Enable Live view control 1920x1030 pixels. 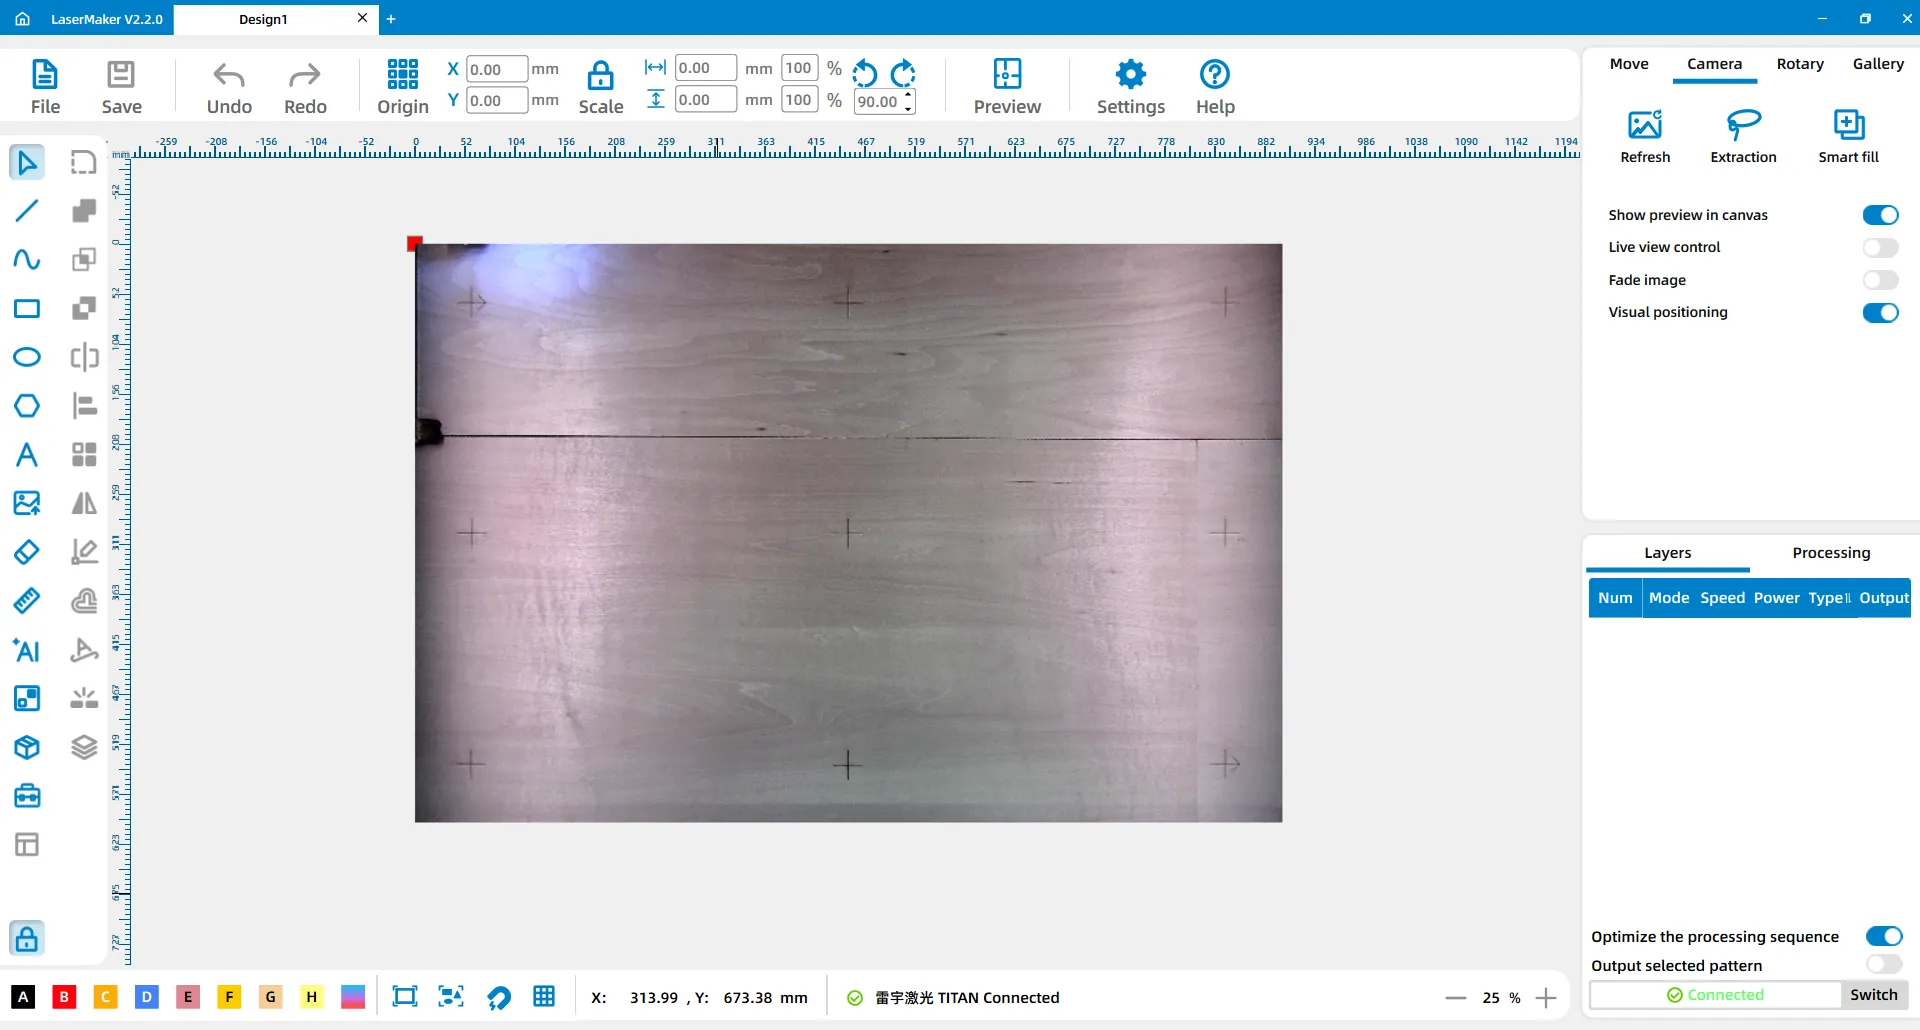tap(1880, 248)
